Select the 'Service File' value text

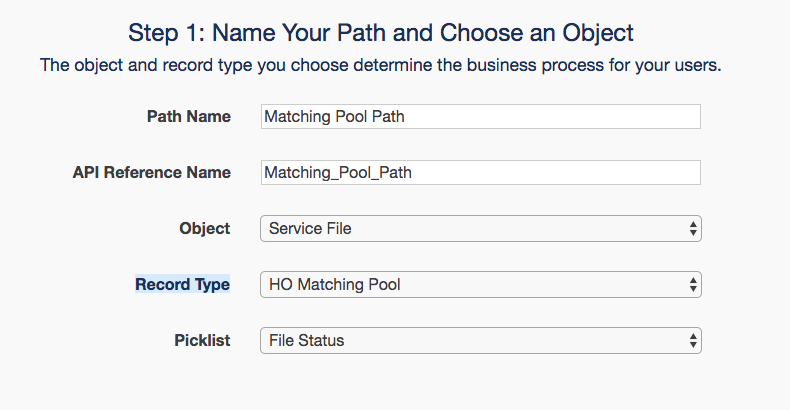pos(311,229)
